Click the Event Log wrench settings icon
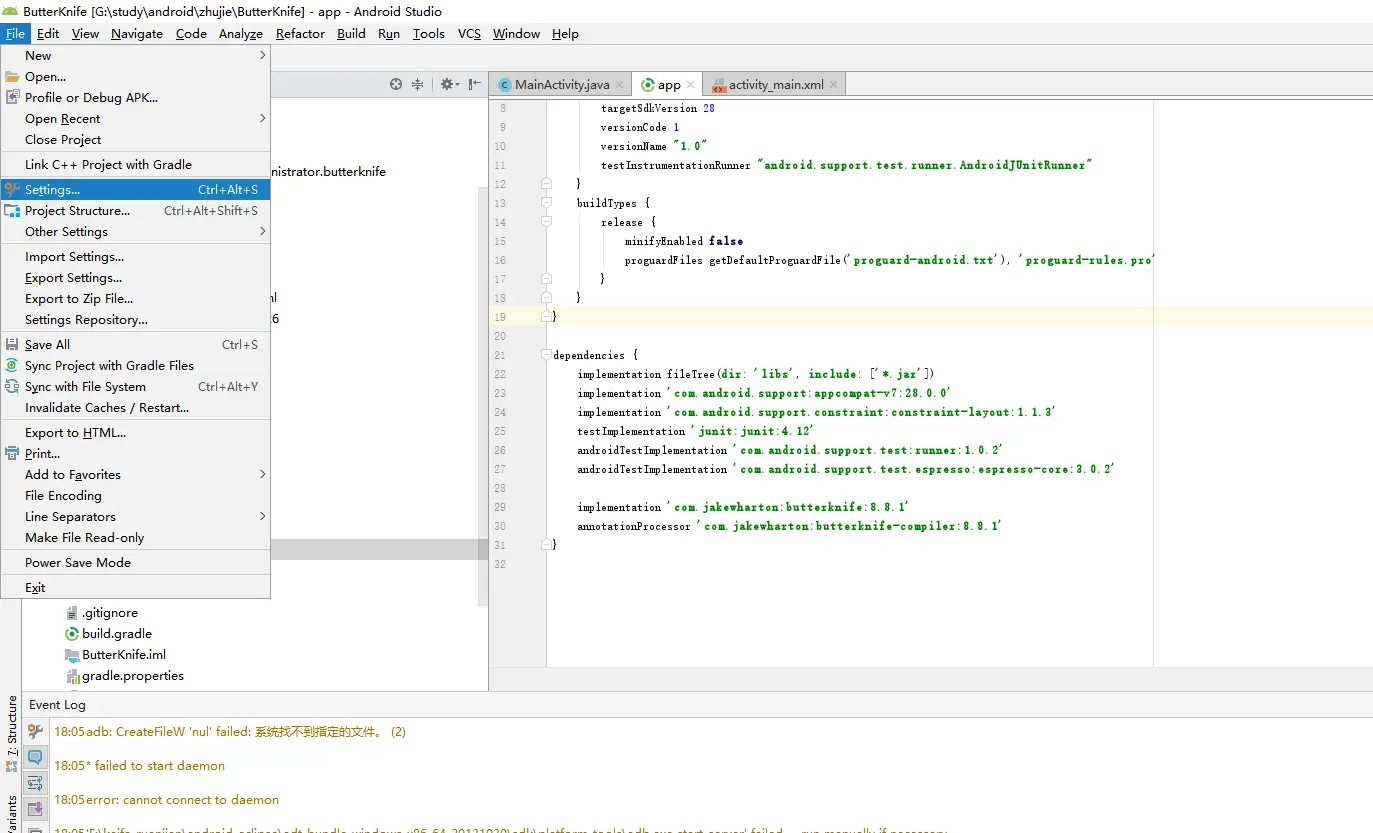Image resolution: width=1373 pixels, height=833 pixels. click(x=35, y=731)
